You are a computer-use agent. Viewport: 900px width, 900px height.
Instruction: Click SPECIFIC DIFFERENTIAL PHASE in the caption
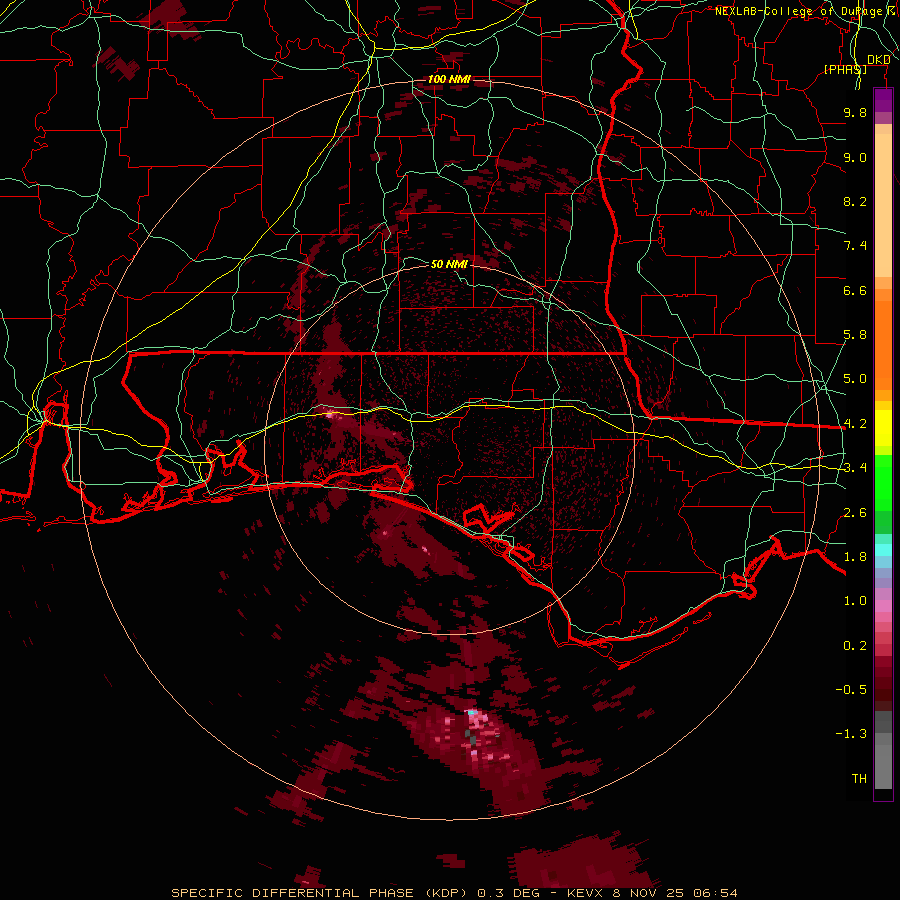point(292,893)
